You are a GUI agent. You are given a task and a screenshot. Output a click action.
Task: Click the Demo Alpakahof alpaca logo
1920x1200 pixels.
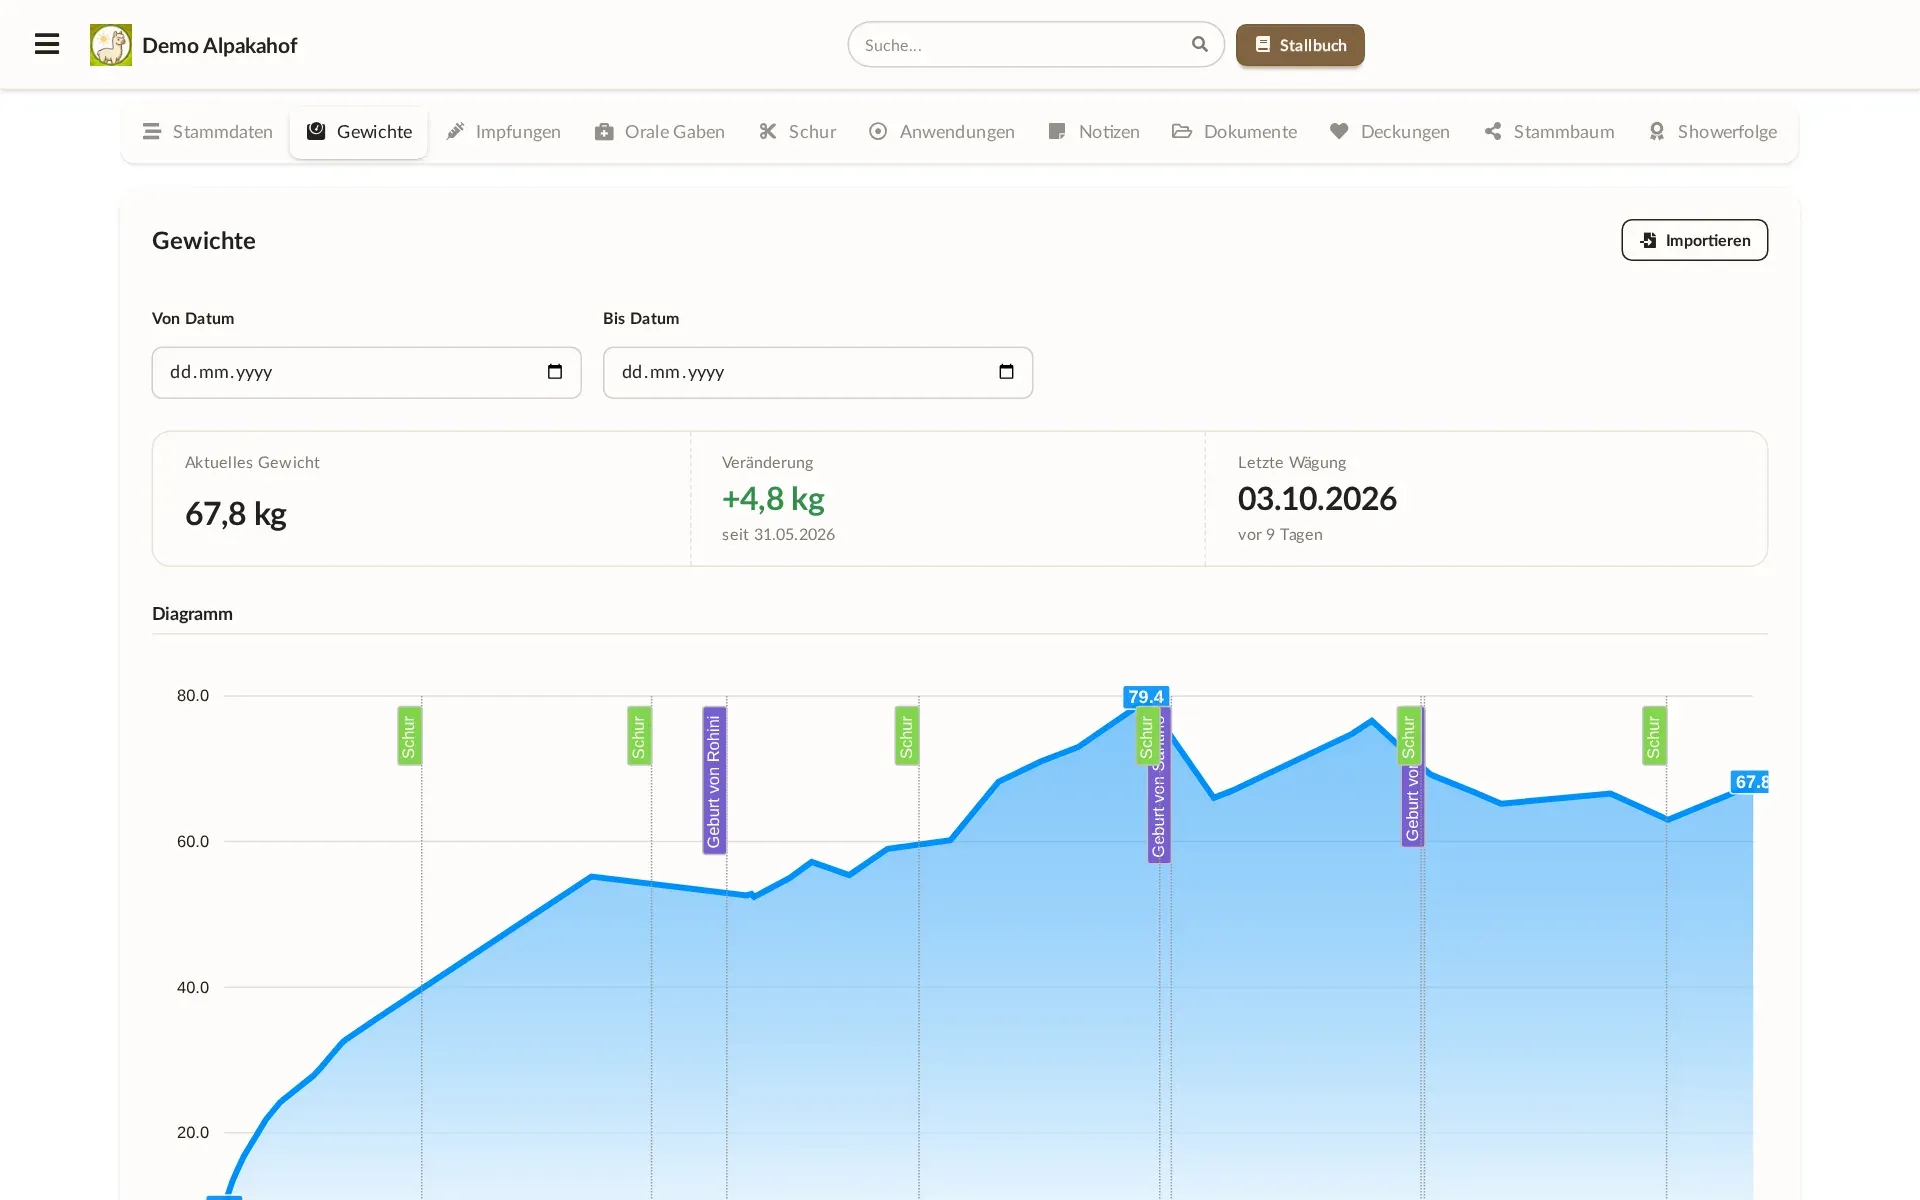coord(111,45)
